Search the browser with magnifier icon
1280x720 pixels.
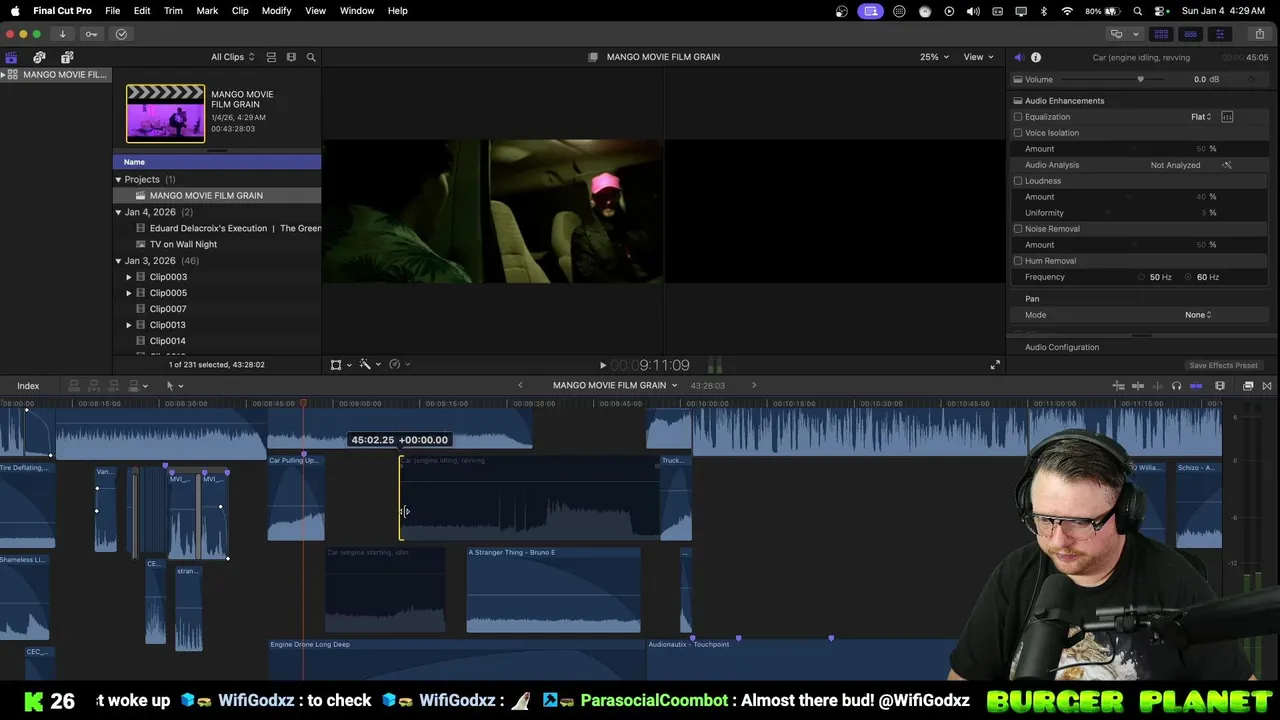(x=311, y=57)
